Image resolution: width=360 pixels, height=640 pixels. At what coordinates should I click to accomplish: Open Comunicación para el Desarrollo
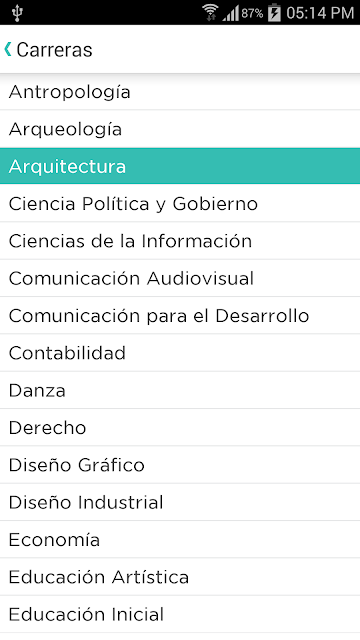(x=180, y=316)
